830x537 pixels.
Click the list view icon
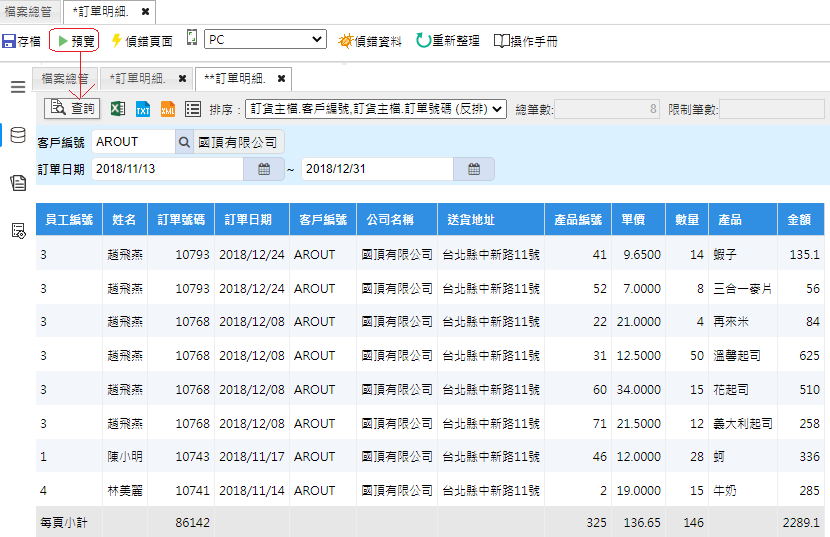193,109
